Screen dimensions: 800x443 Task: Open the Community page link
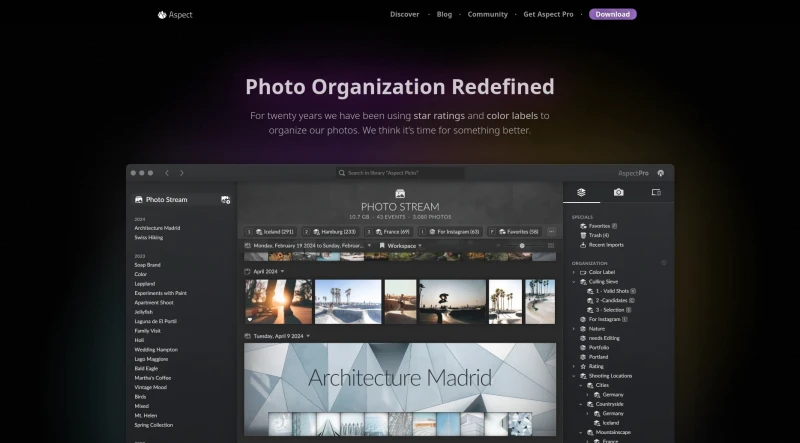click(x=487, y=15)
